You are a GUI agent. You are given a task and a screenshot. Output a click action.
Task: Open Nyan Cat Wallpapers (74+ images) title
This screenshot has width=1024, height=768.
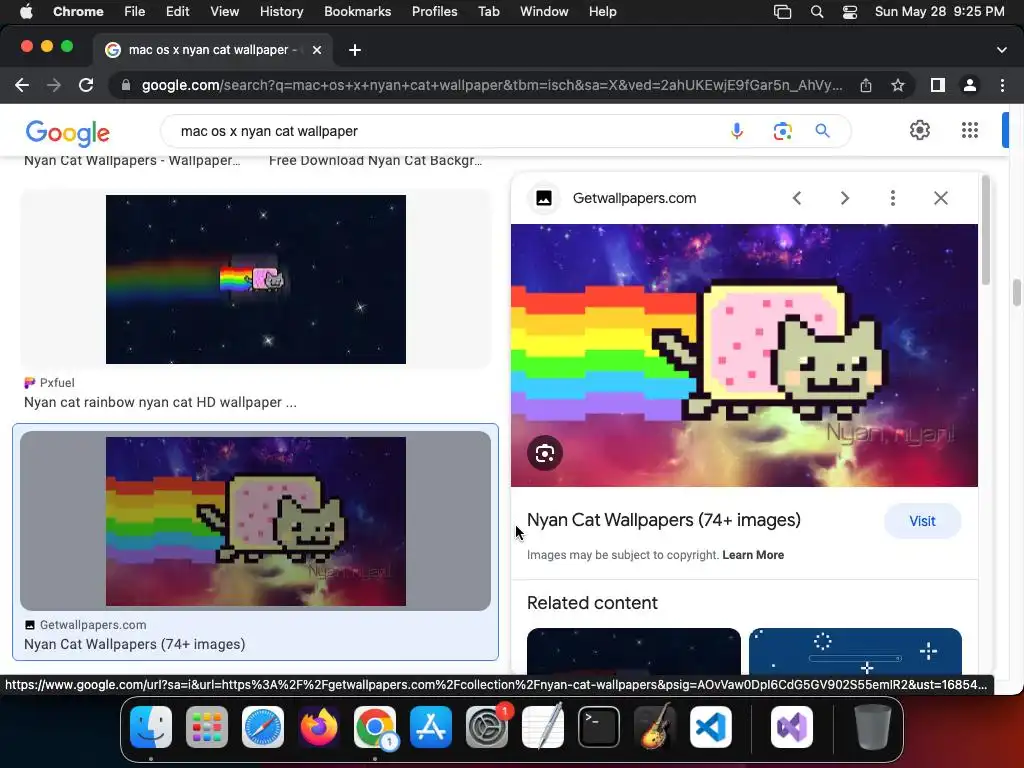664,520
